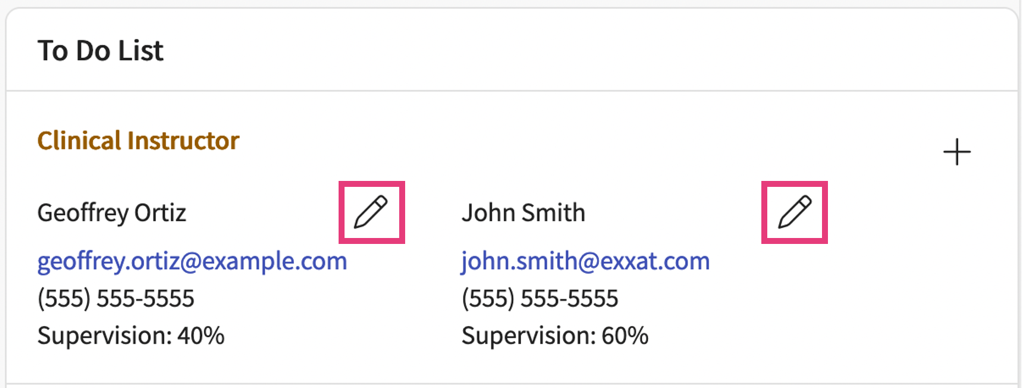Select the John Smith name text
1022x388 pixels.
coord(523,213)
